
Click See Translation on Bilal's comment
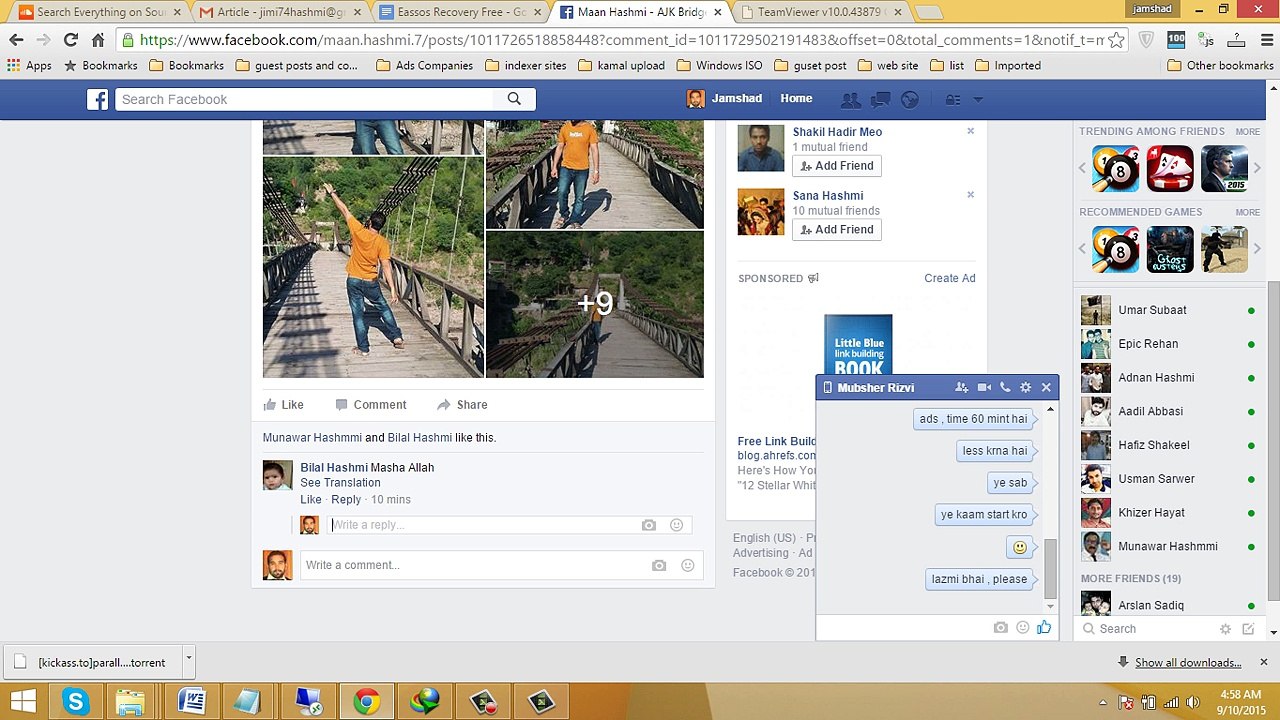click(x=340, y=483)
